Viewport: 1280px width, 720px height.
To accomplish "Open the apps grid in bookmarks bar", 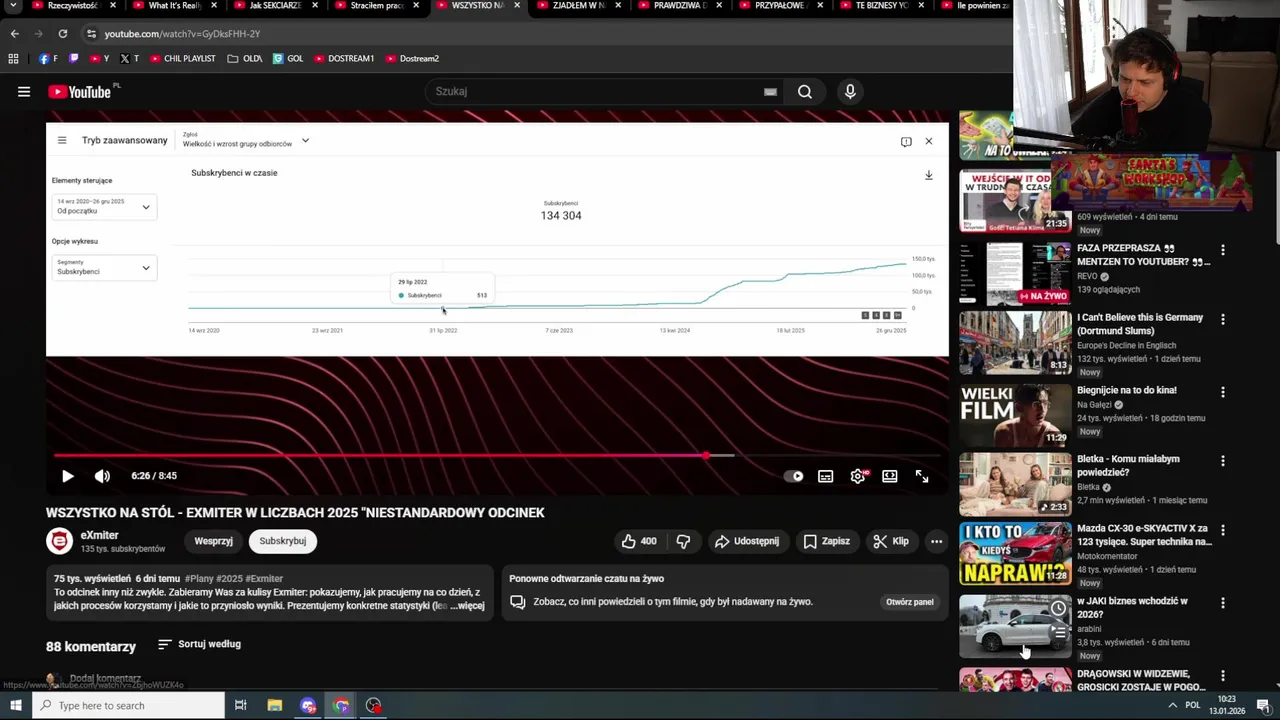I will pos(13,59).
